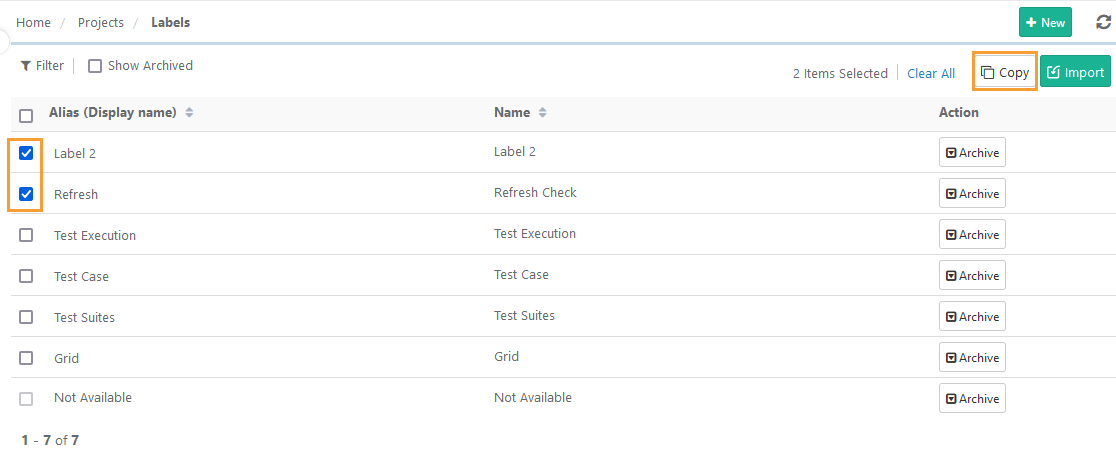
Task: Archive the Label 2 row
Action: (972, 153)
